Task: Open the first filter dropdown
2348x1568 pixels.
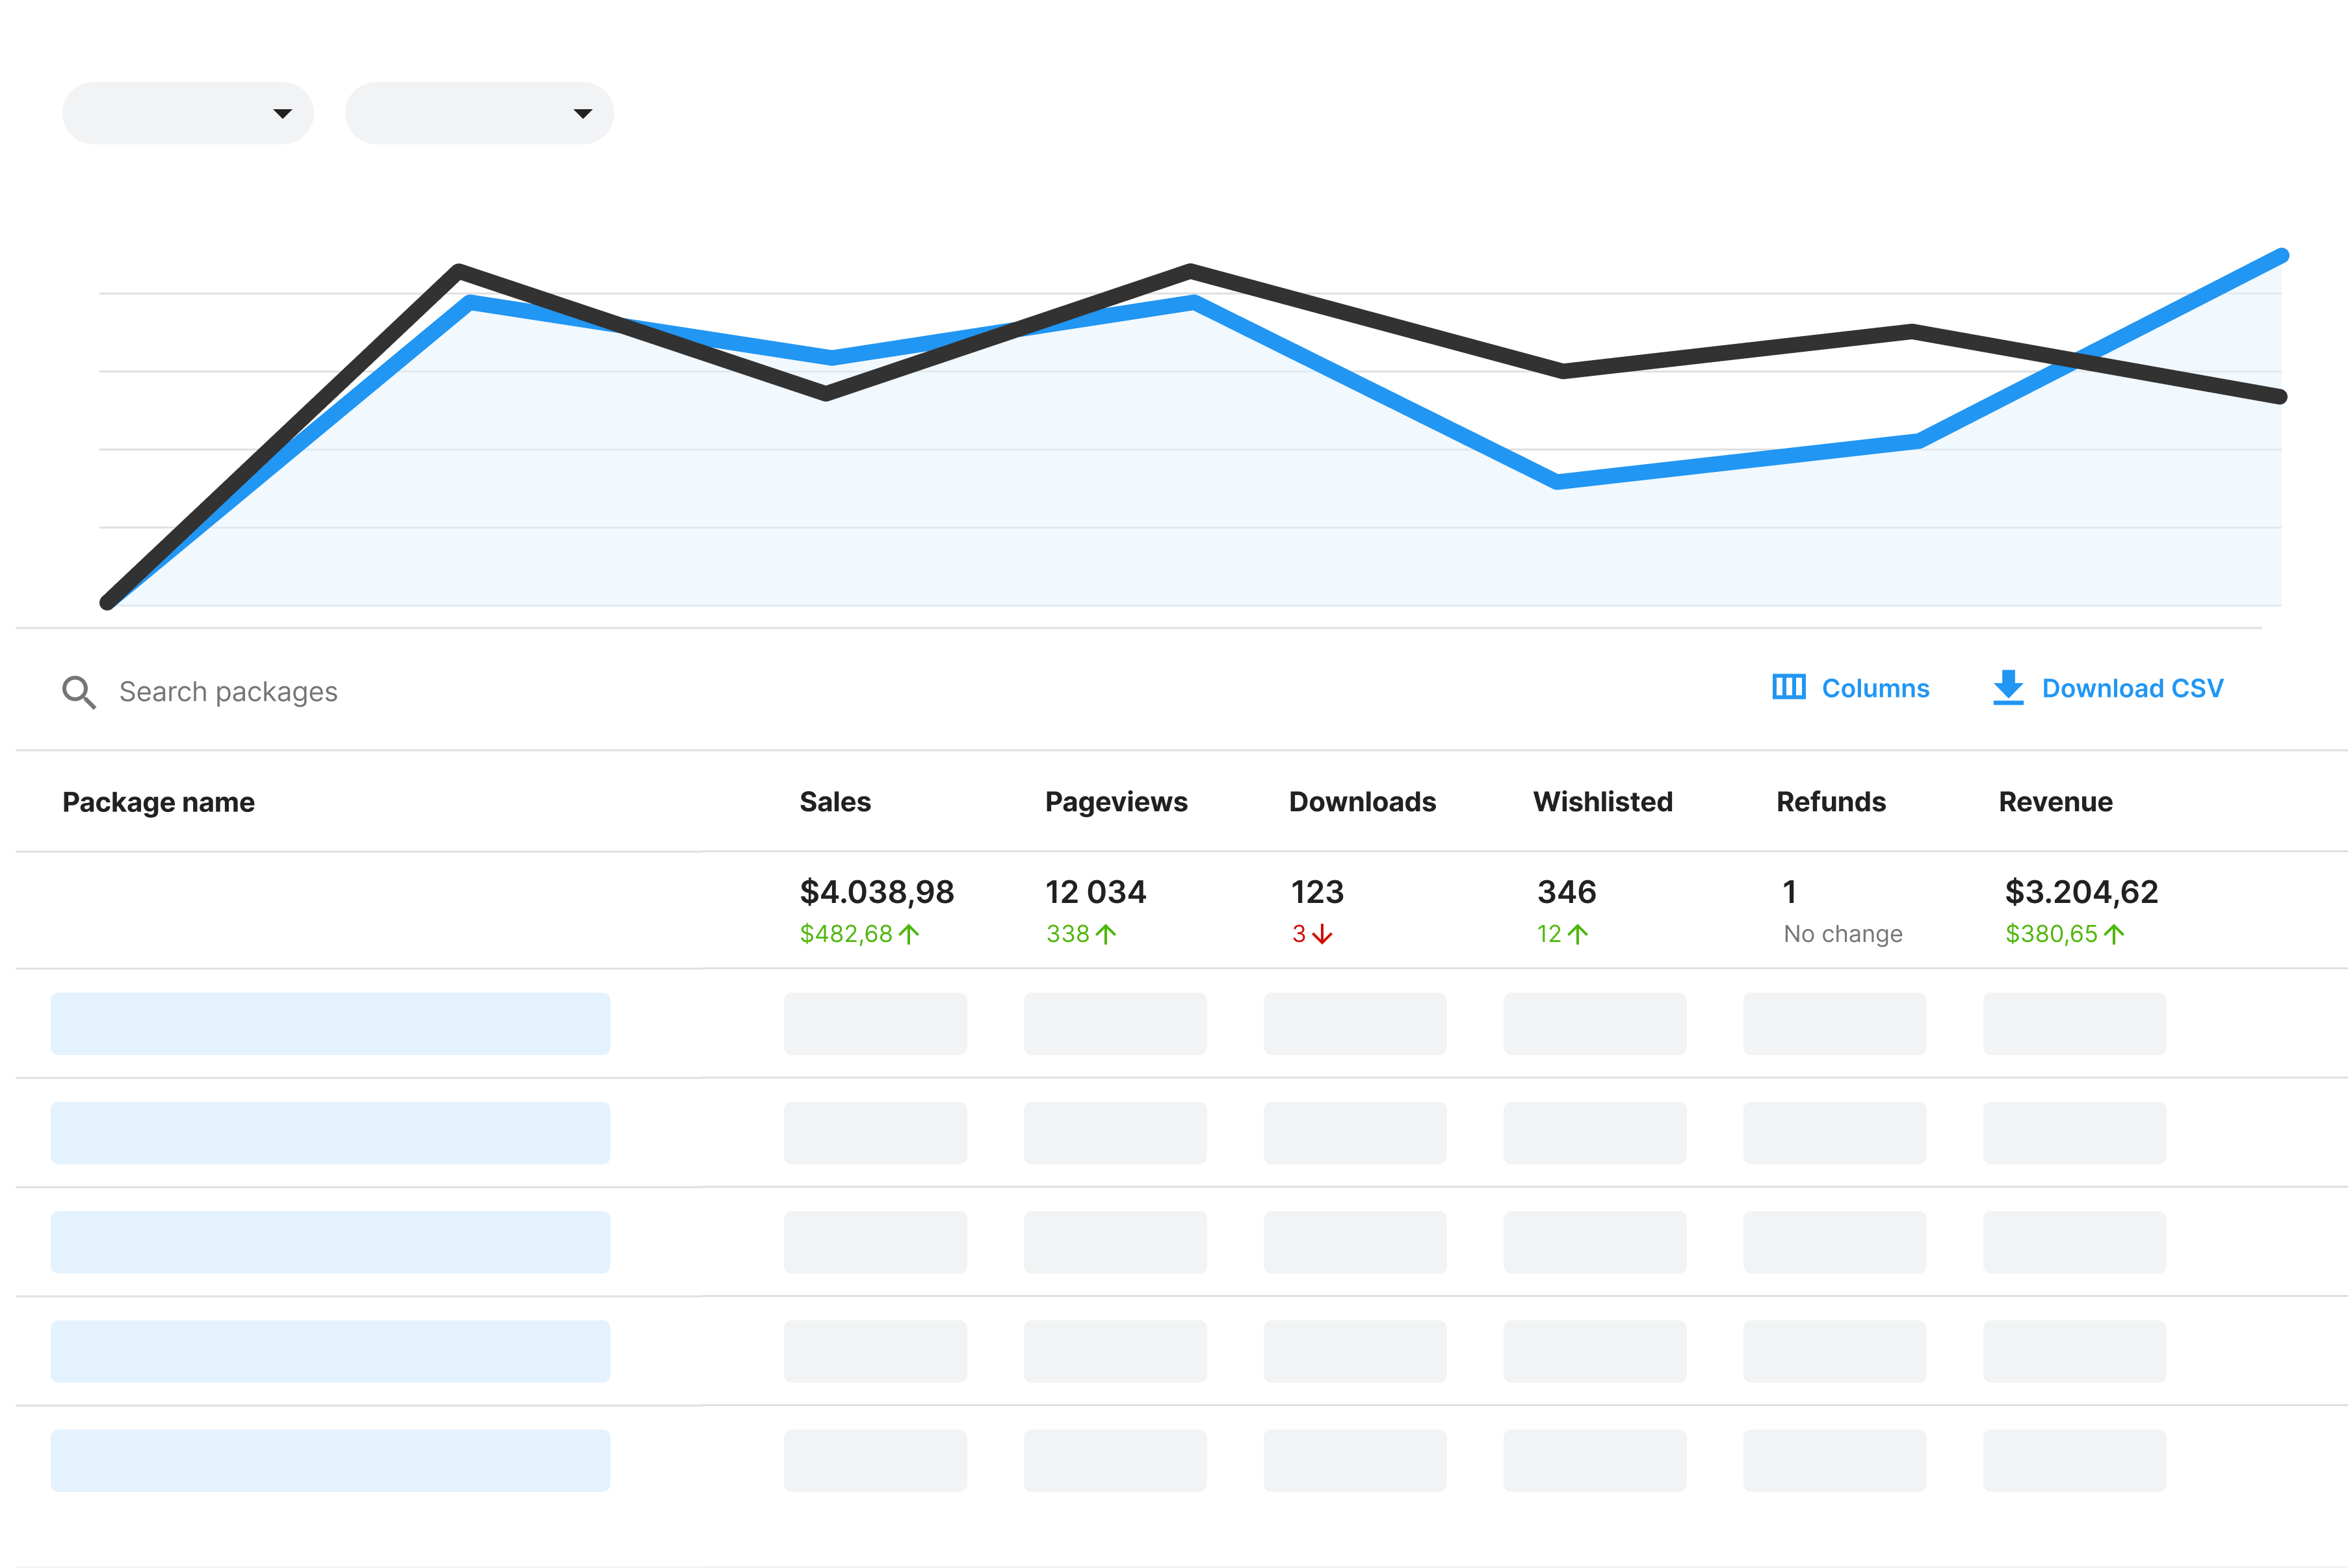Action: (x=187, y=112)
